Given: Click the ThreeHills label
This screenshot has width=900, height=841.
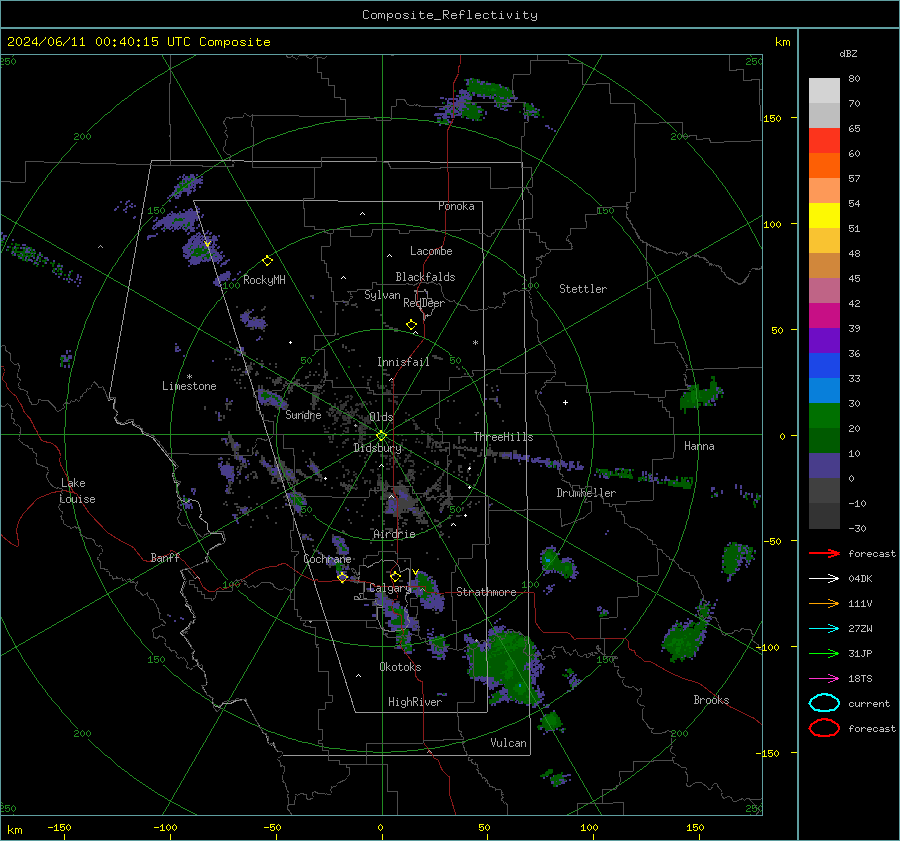Looking at the screenshot, I should click(503, 437).
